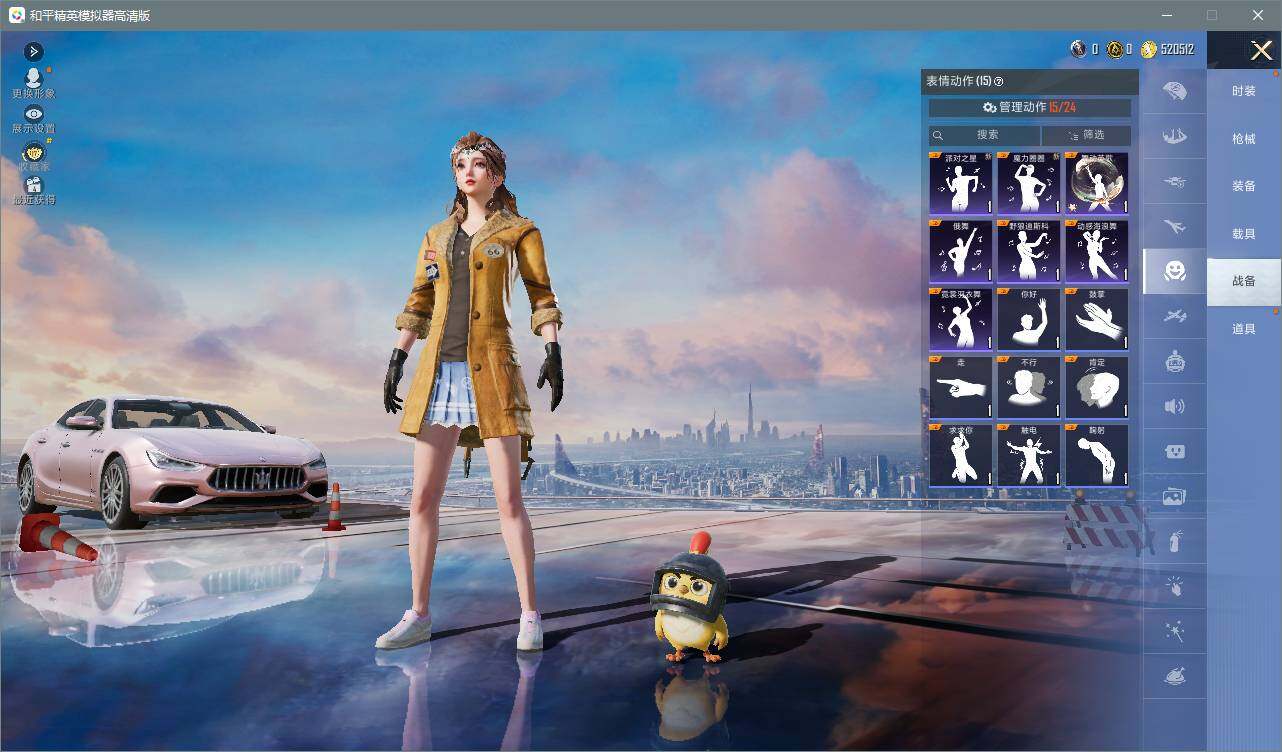Switch to the 枪械 tab

(1244, 139)
